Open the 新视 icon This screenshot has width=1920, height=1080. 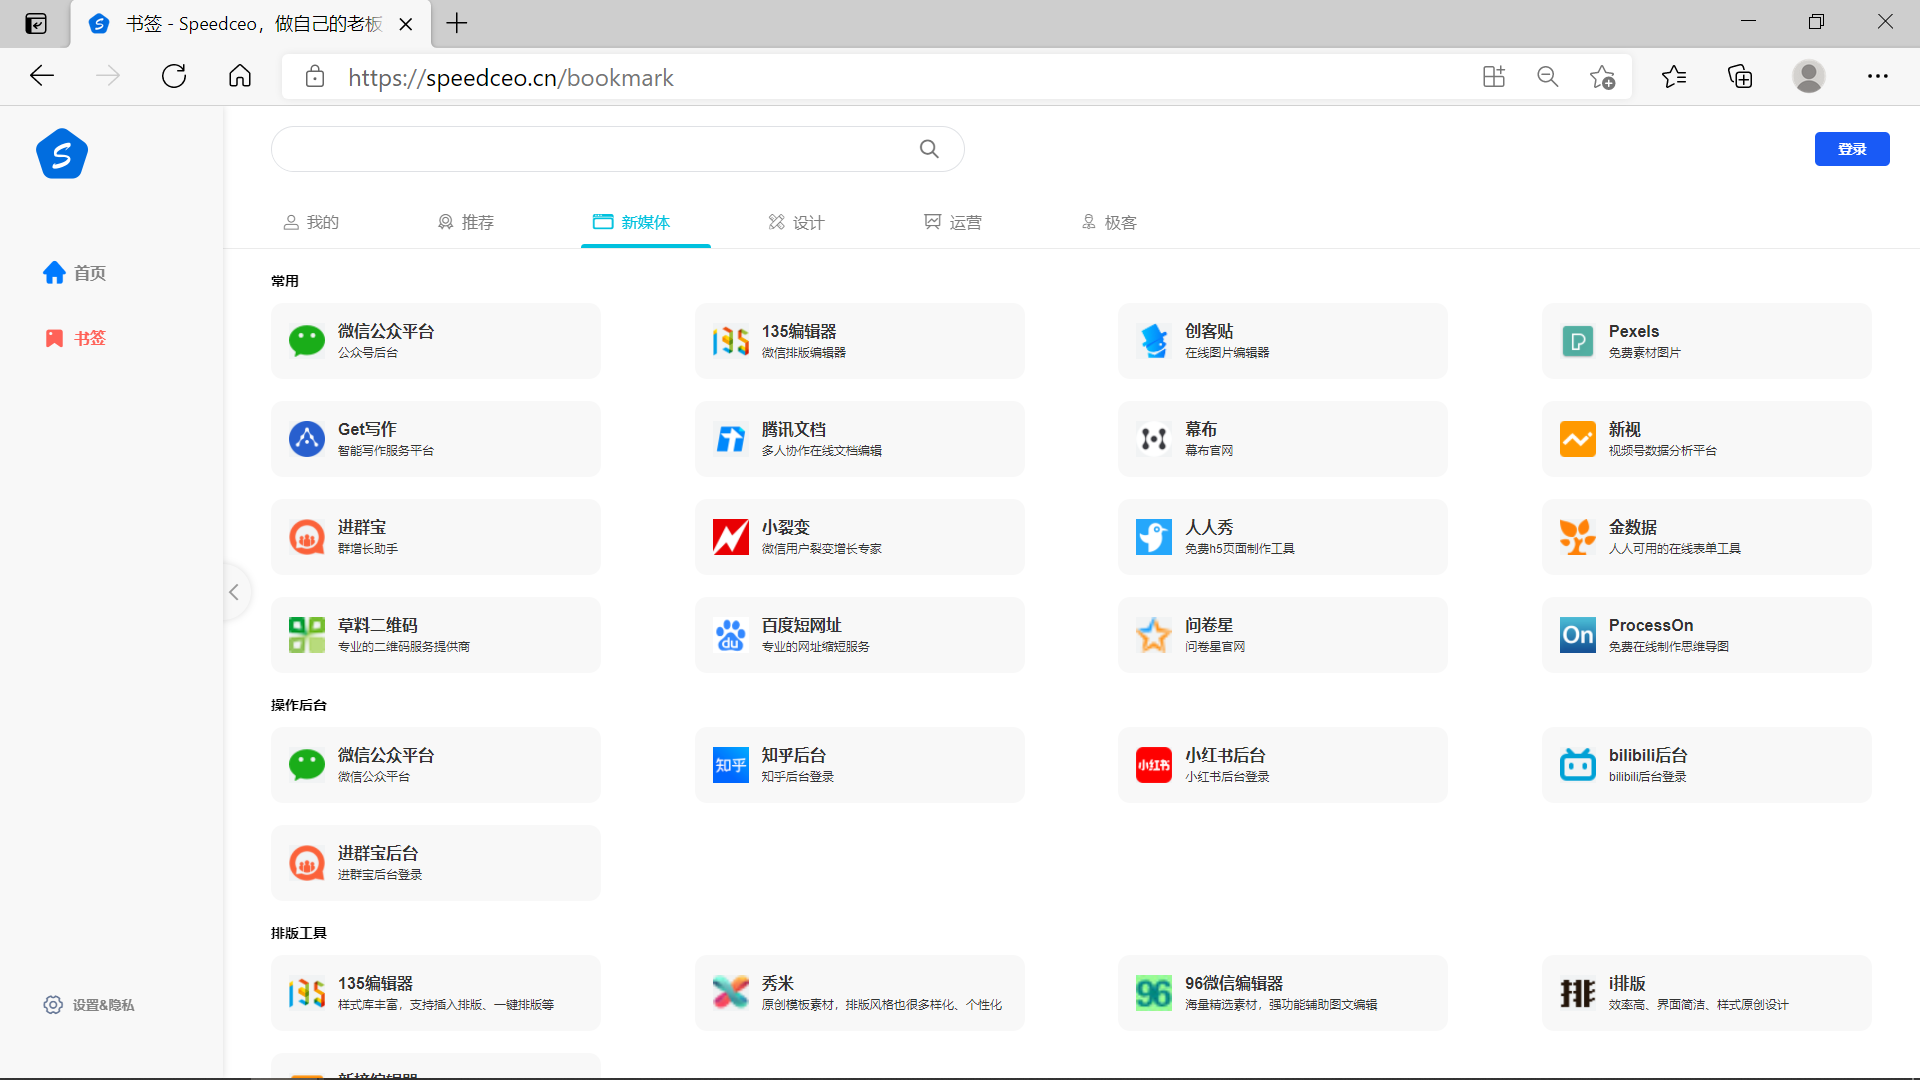(x=1578, y=439)
